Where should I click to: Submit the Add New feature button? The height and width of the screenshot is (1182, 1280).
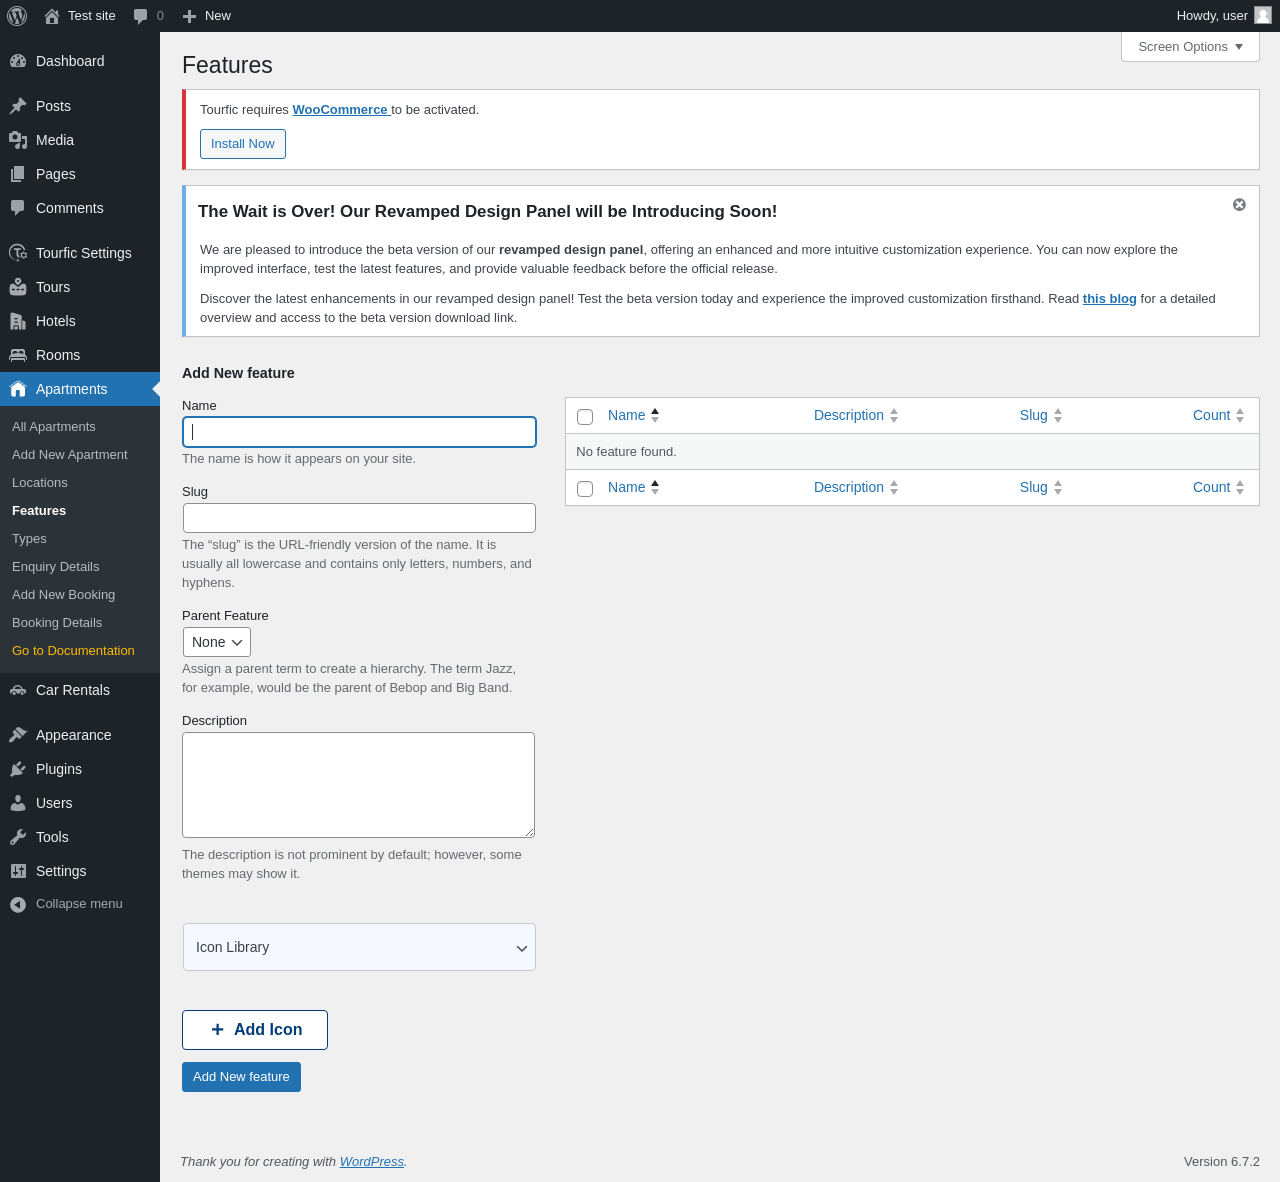click(241, 1077)
